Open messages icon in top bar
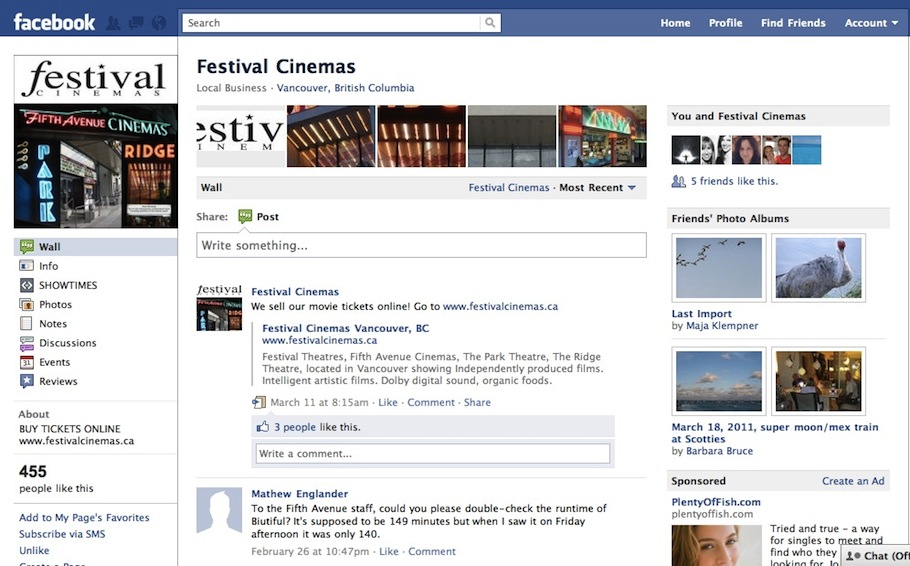The width and height of the screenshot is (910, 566). point(136,23)
